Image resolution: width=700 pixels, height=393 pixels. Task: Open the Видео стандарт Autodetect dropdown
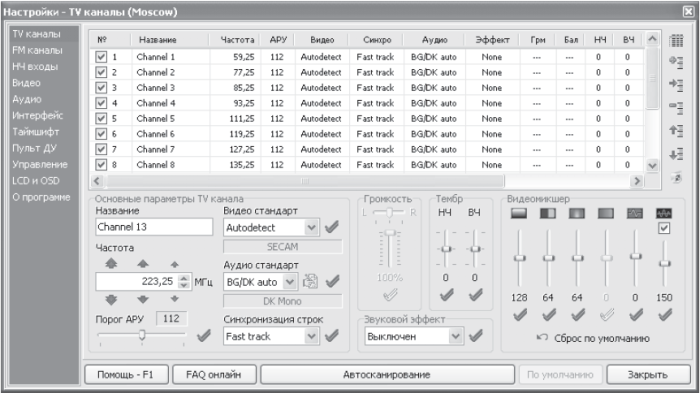tap(312, 228)
